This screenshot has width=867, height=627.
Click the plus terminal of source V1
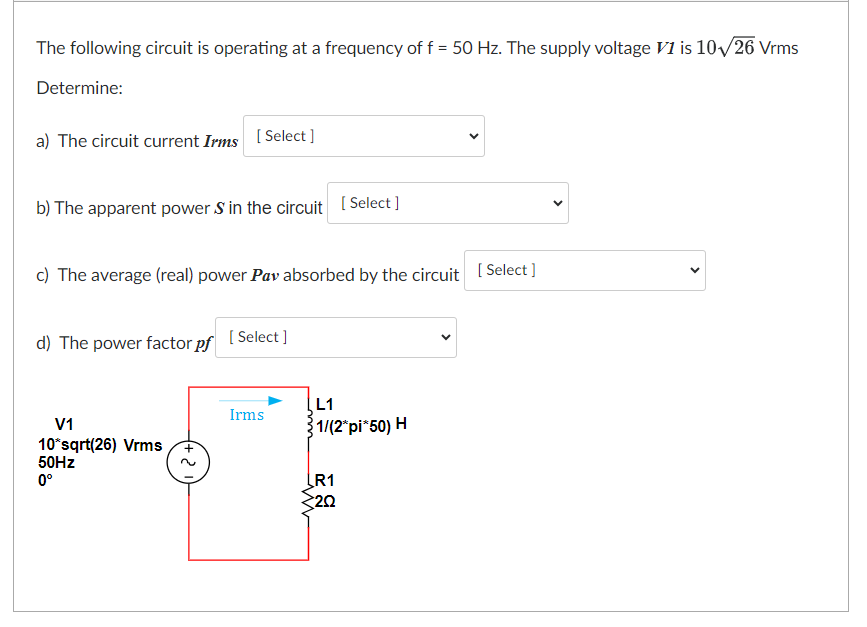(189, 448)
